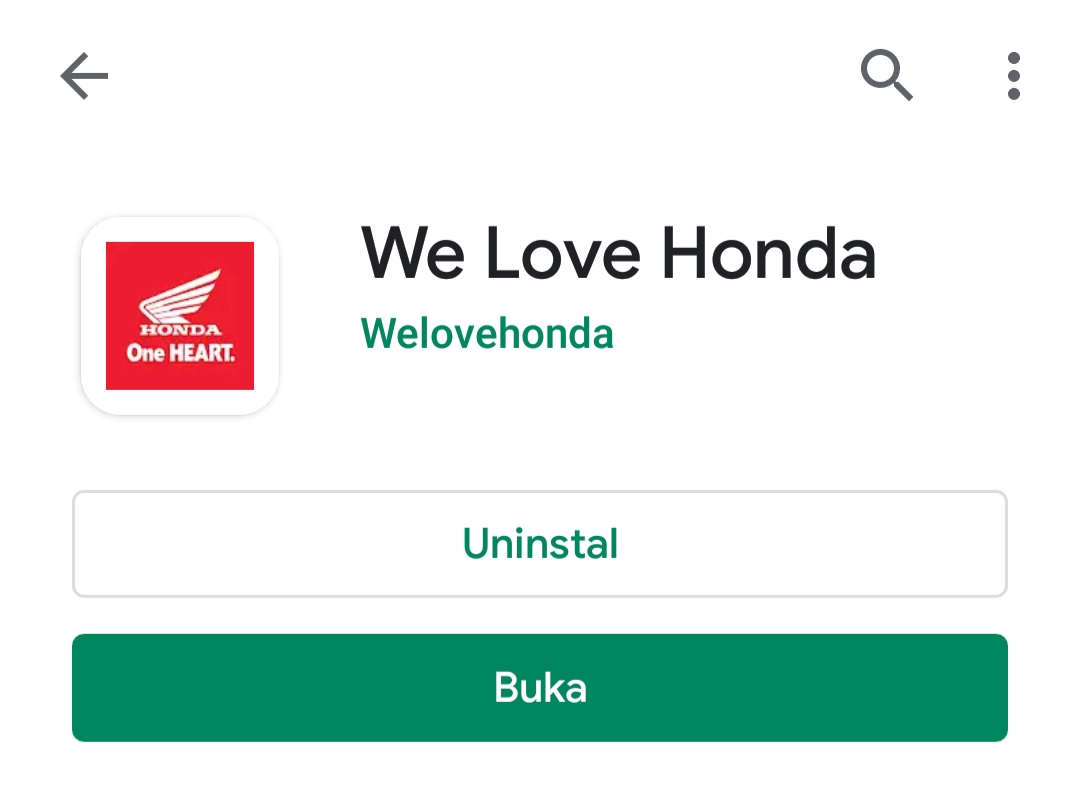The image size is (1080, 797).
Task: Search the Play Store via magnifying glass
Action: point(886,75)
